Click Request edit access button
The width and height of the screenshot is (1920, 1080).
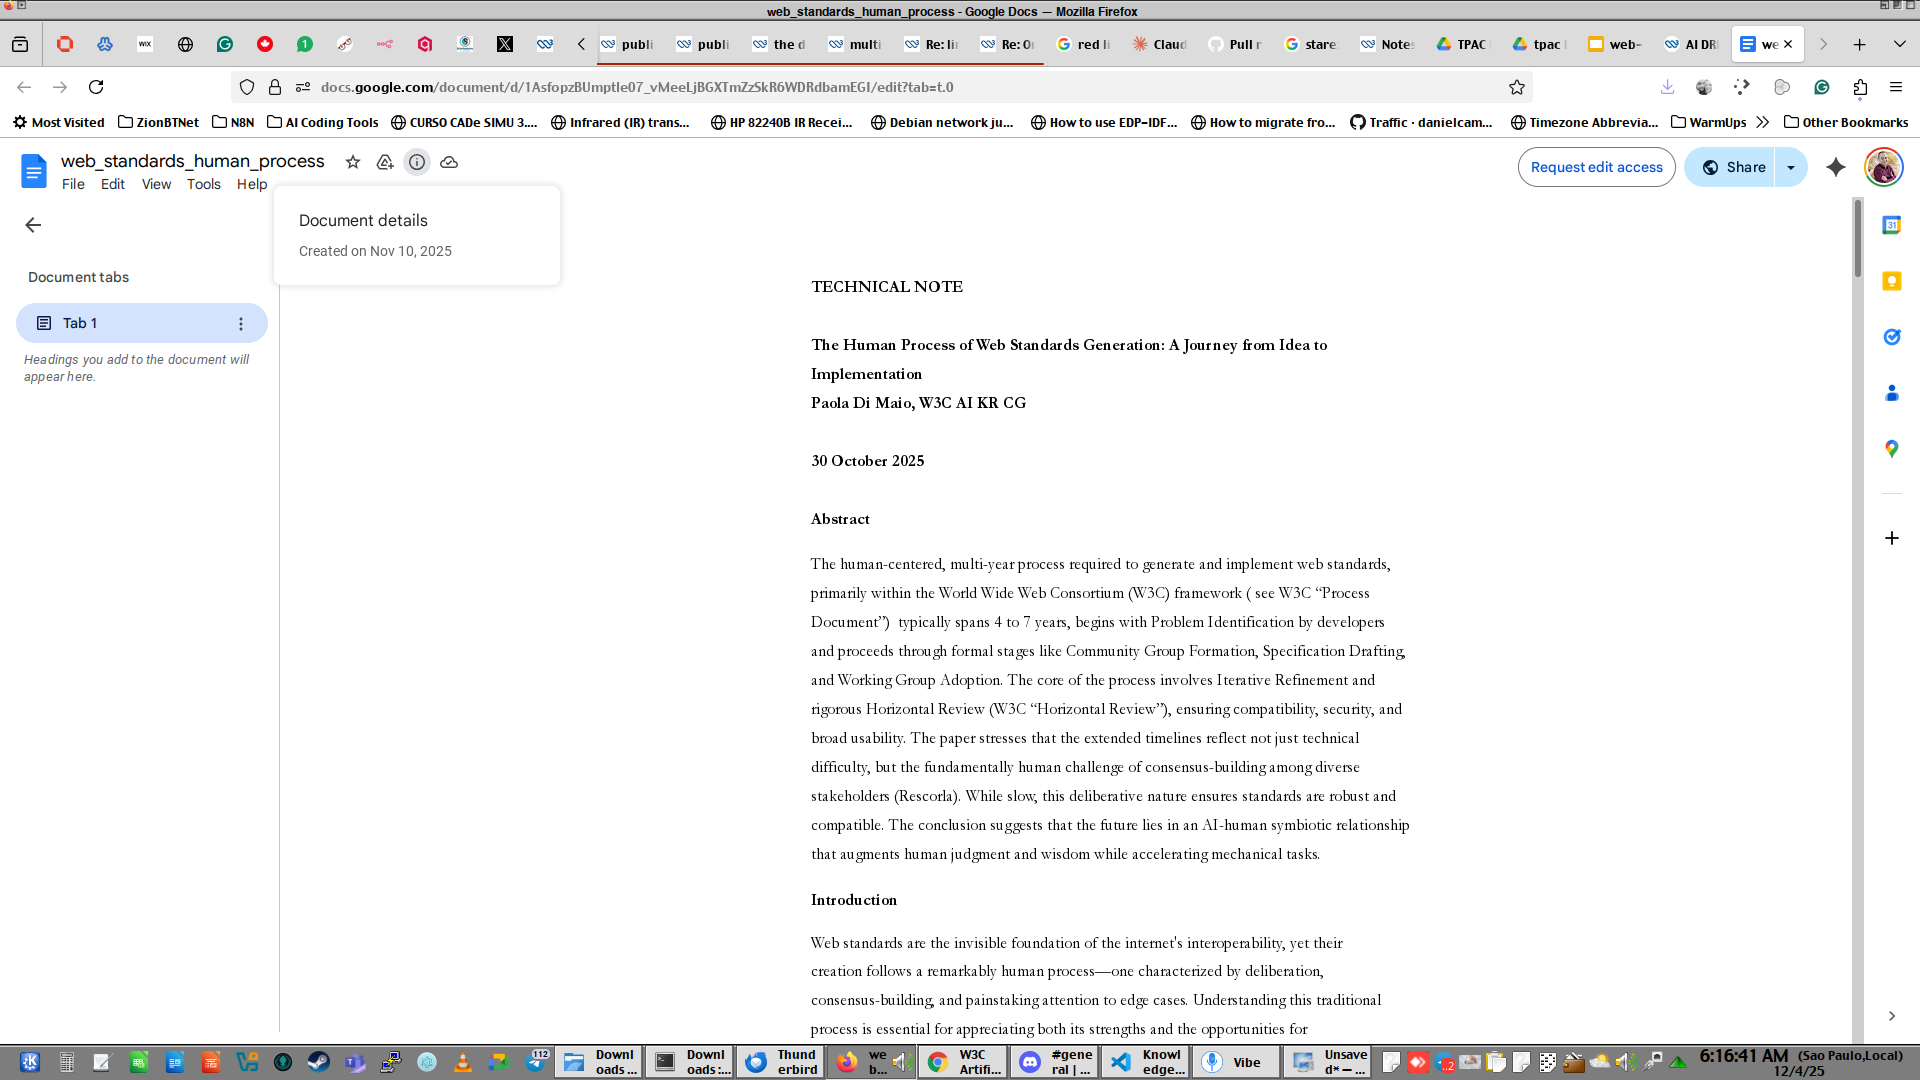tap(1596, 167)
